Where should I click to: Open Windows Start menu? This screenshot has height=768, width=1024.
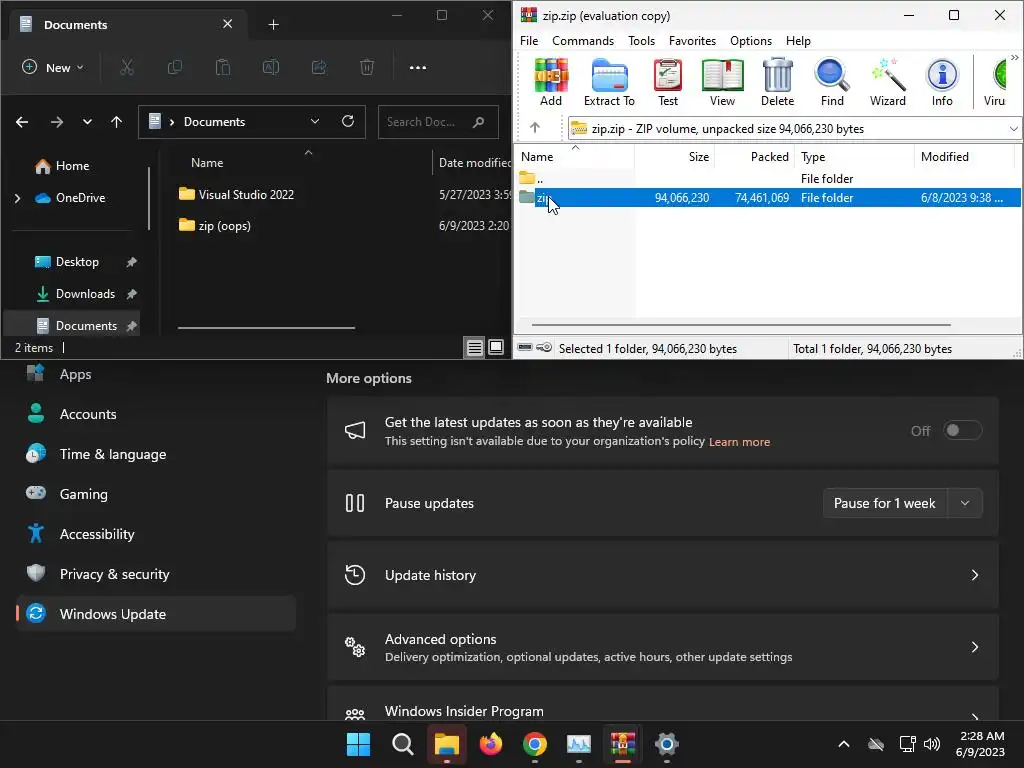click(359, 744)
